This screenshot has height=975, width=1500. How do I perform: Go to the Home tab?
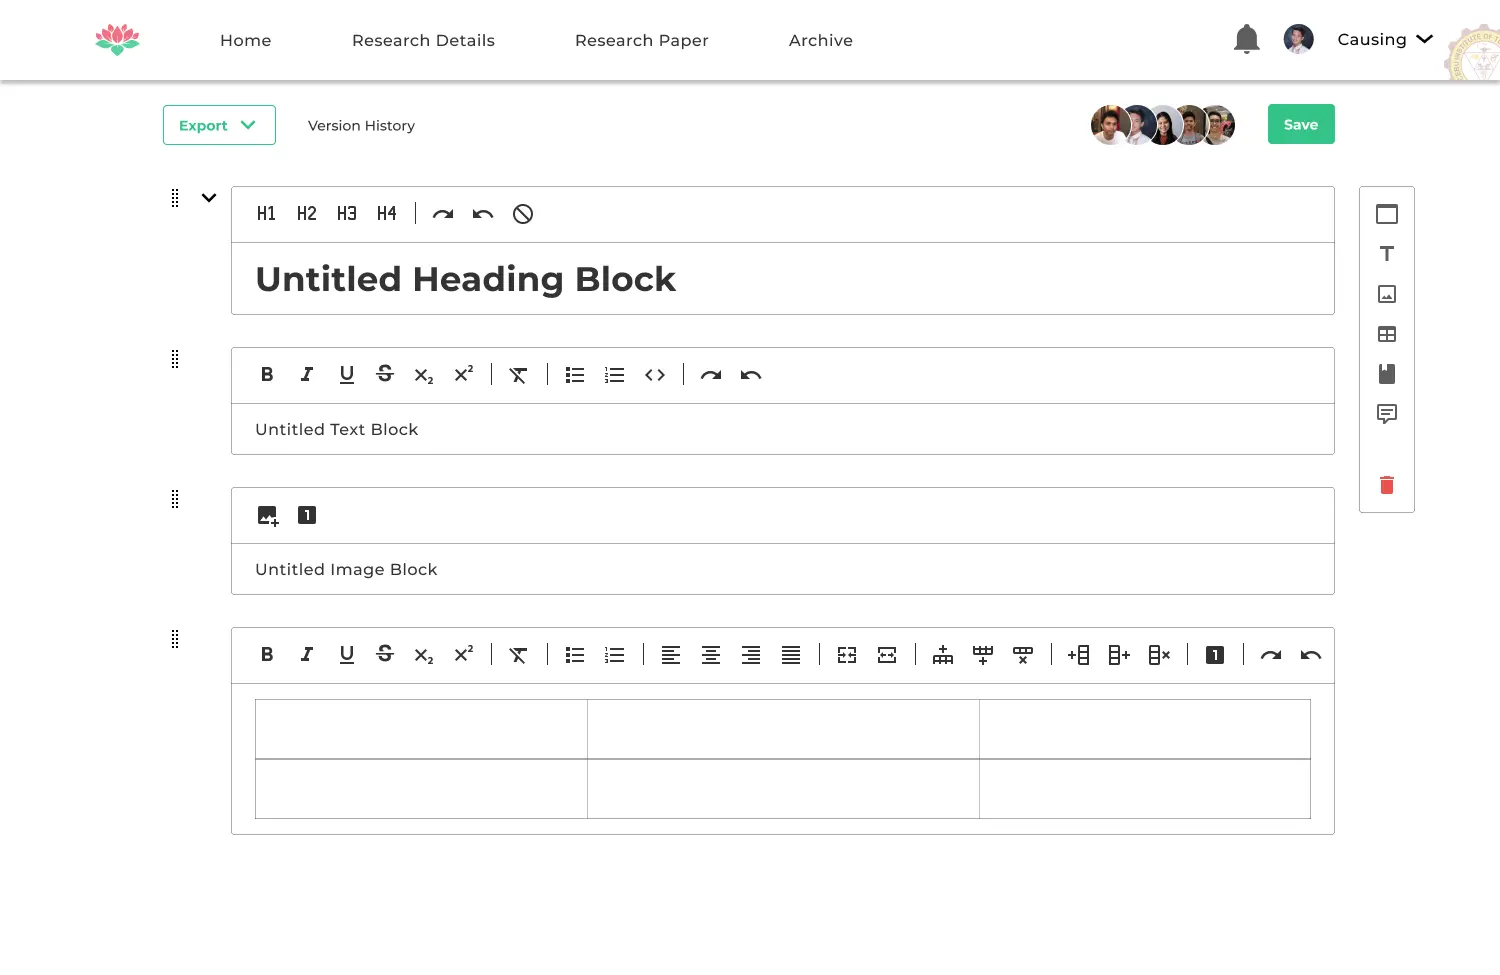[246, 40]
